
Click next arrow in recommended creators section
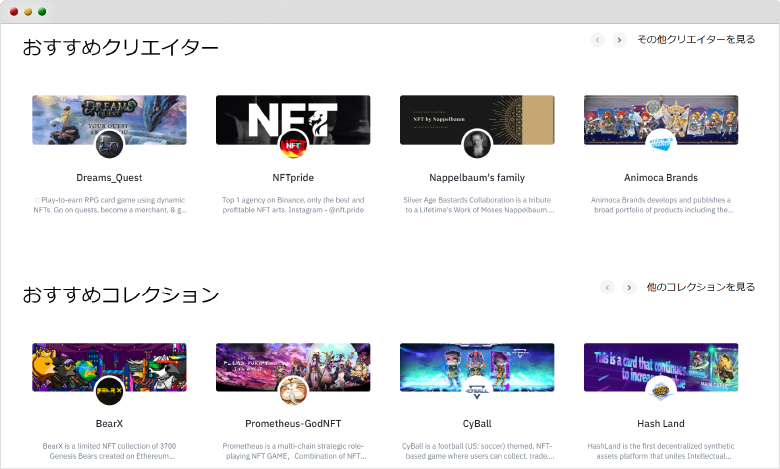pyautogui.click(x=619, y=40)
